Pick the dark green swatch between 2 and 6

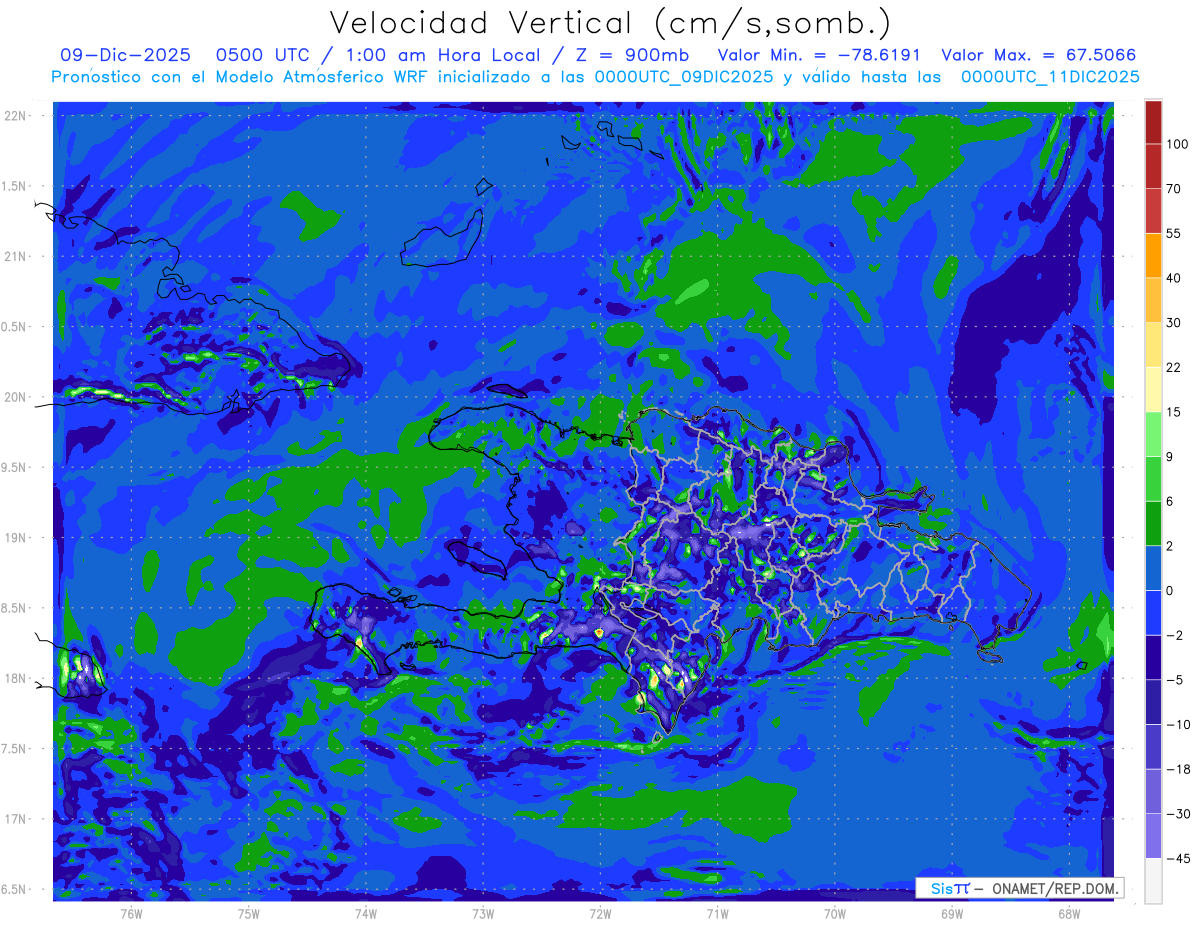click(x=1153, y=523)
